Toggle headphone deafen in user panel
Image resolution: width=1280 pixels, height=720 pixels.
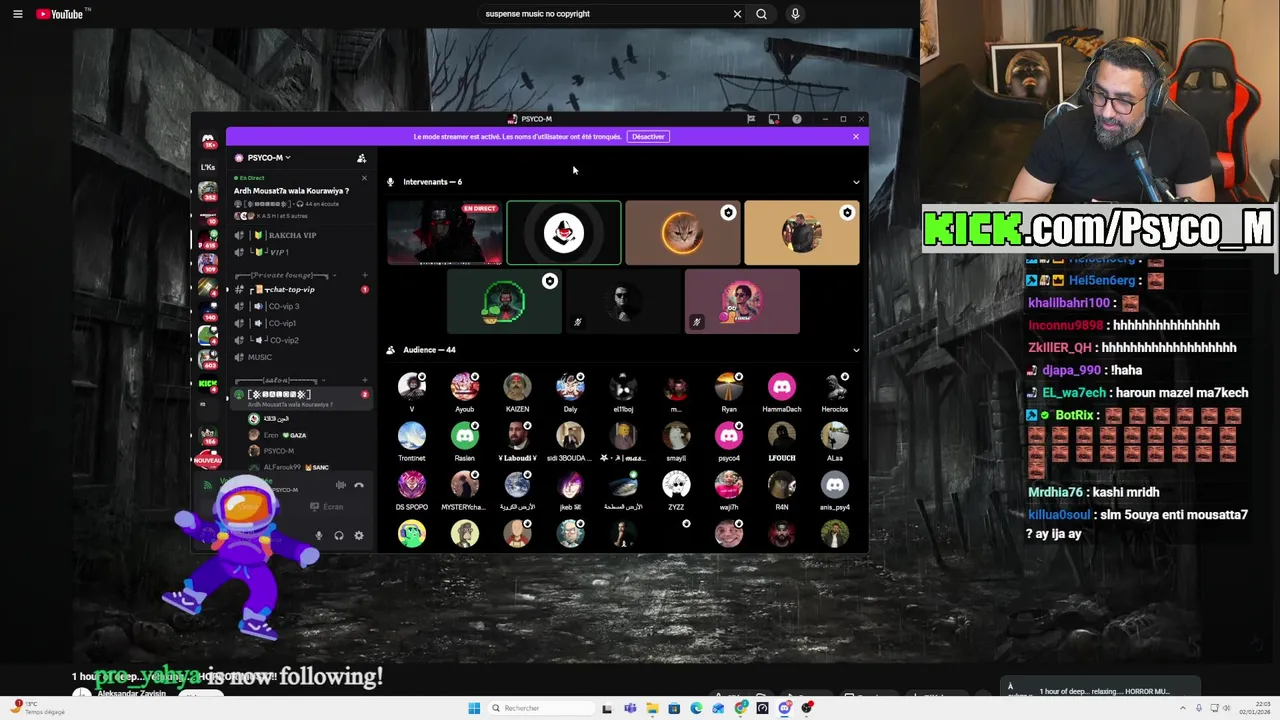pos(339,536)
